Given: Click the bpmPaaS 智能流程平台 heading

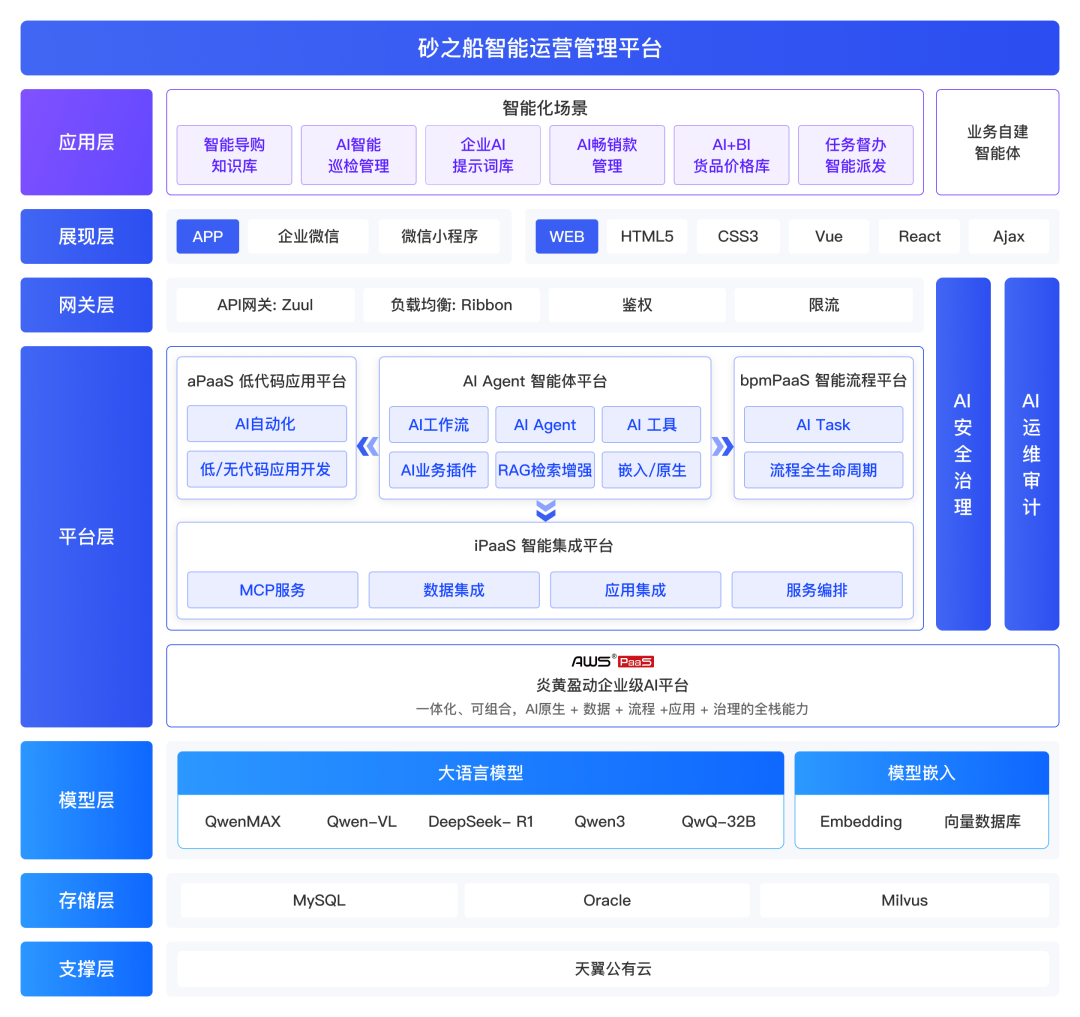Looking at the screenshot, I should click(x=824, y=380).
